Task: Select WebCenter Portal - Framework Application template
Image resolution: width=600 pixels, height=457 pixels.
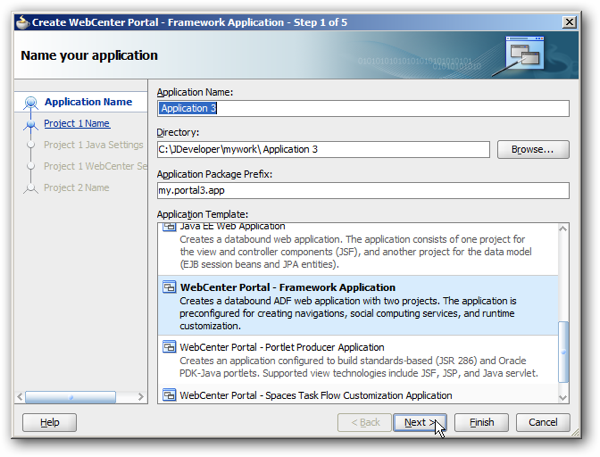Action: (358, 306)
